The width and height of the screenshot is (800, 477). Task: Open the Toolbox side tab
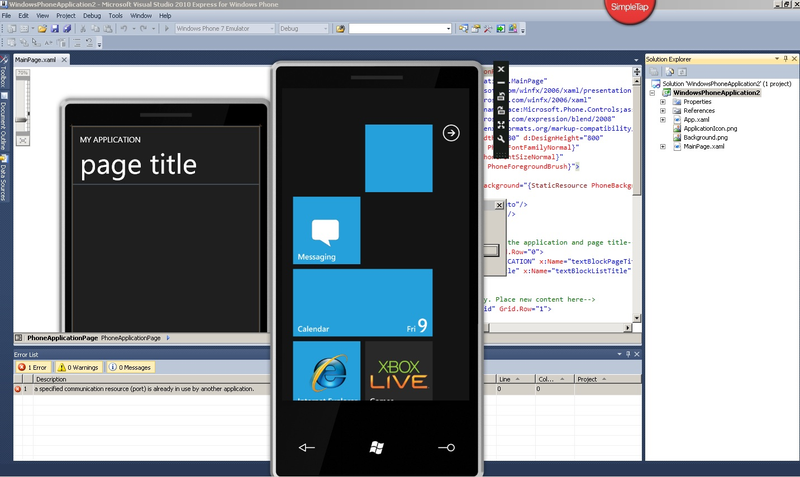point(4,72)
